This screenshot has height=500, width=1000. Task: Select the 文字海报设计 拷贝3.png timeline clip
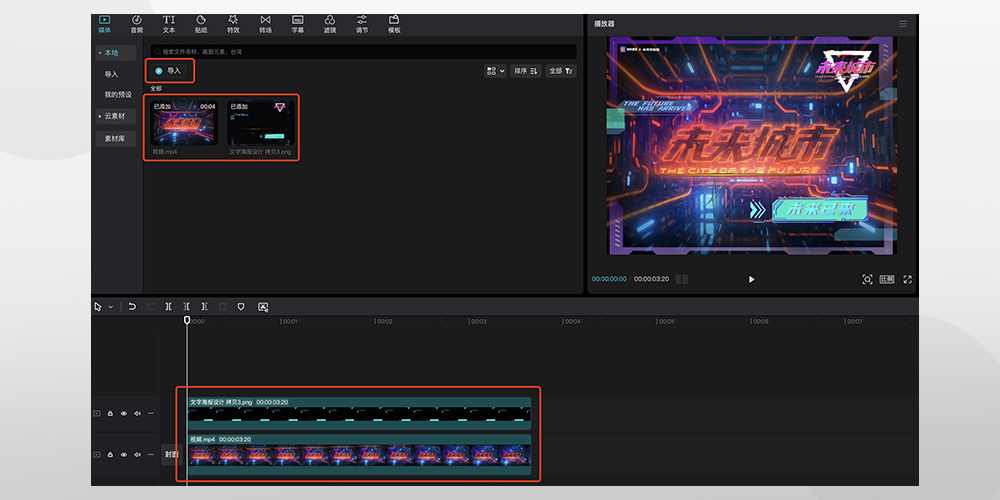click(360, 414)
